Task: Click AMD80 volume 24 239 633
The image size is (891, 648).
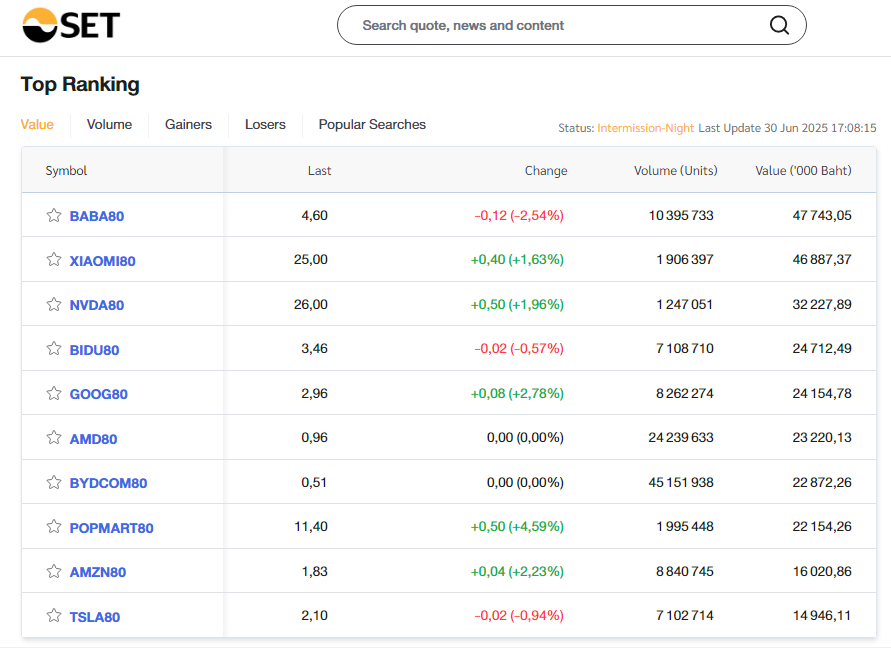Action: pos(681,438)
